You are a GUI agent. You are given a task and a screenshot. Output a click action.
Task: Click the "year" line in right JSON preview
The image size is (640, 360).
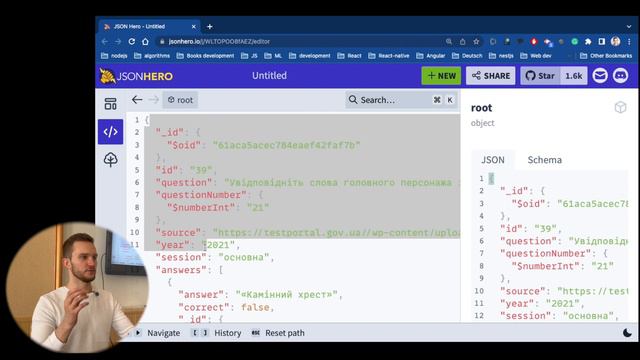[x=542, y=304]
